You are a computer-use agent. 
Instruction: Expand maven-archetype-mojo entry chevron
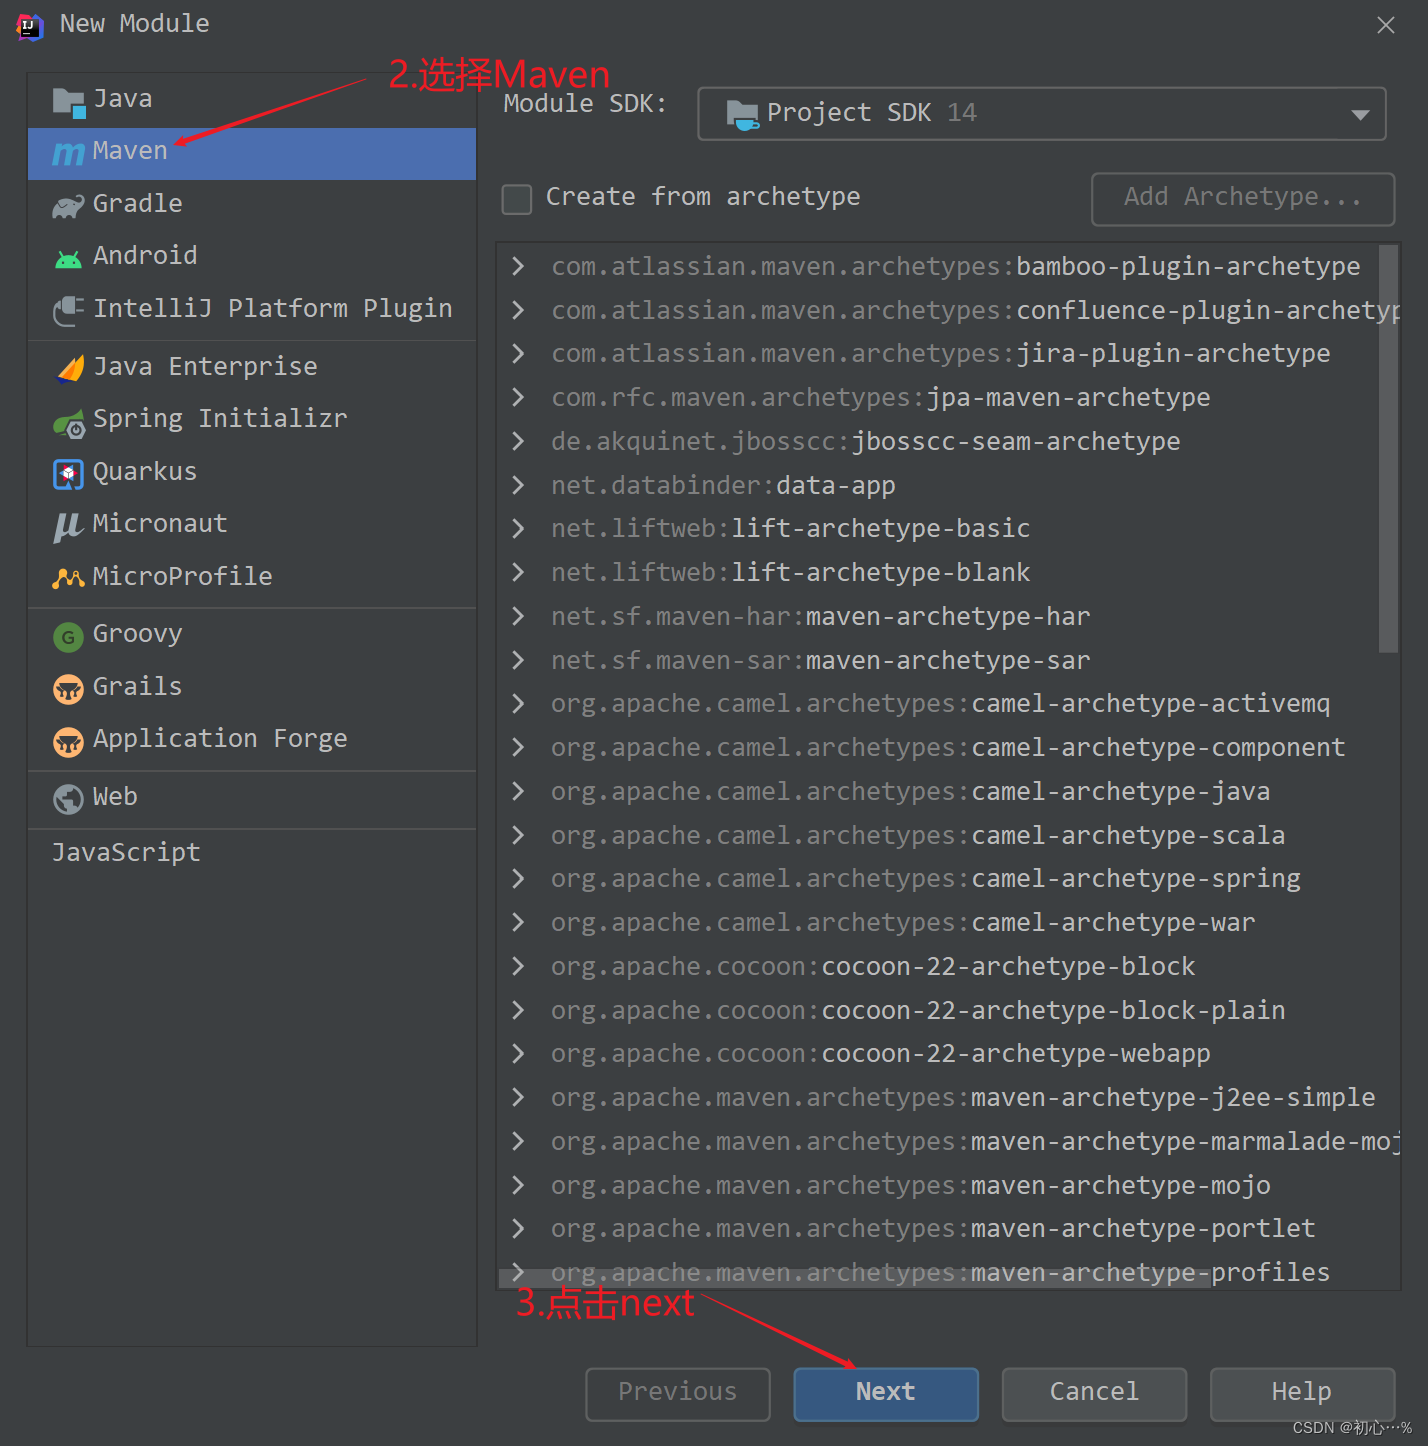point(518,1185)
